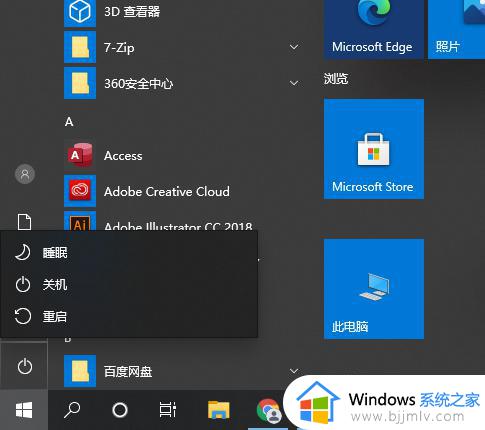Open the 照片 photos tile

coord(457,29)
